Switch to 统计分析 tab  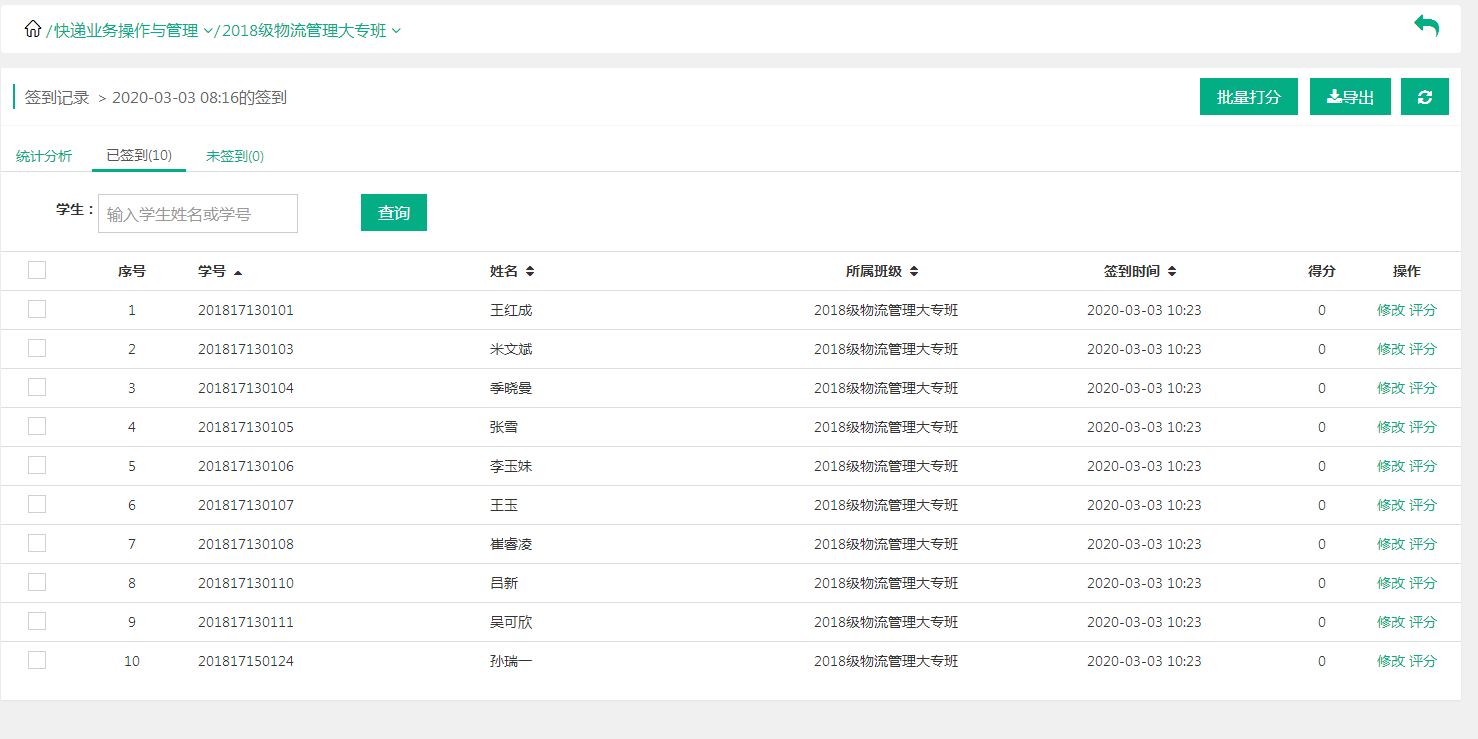click(44, 156)
